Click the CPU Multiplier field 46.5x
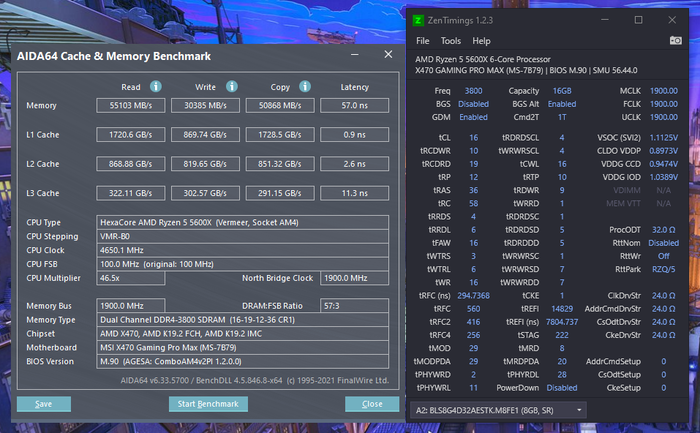Viewport: 700px width, 433px height. 131,278
